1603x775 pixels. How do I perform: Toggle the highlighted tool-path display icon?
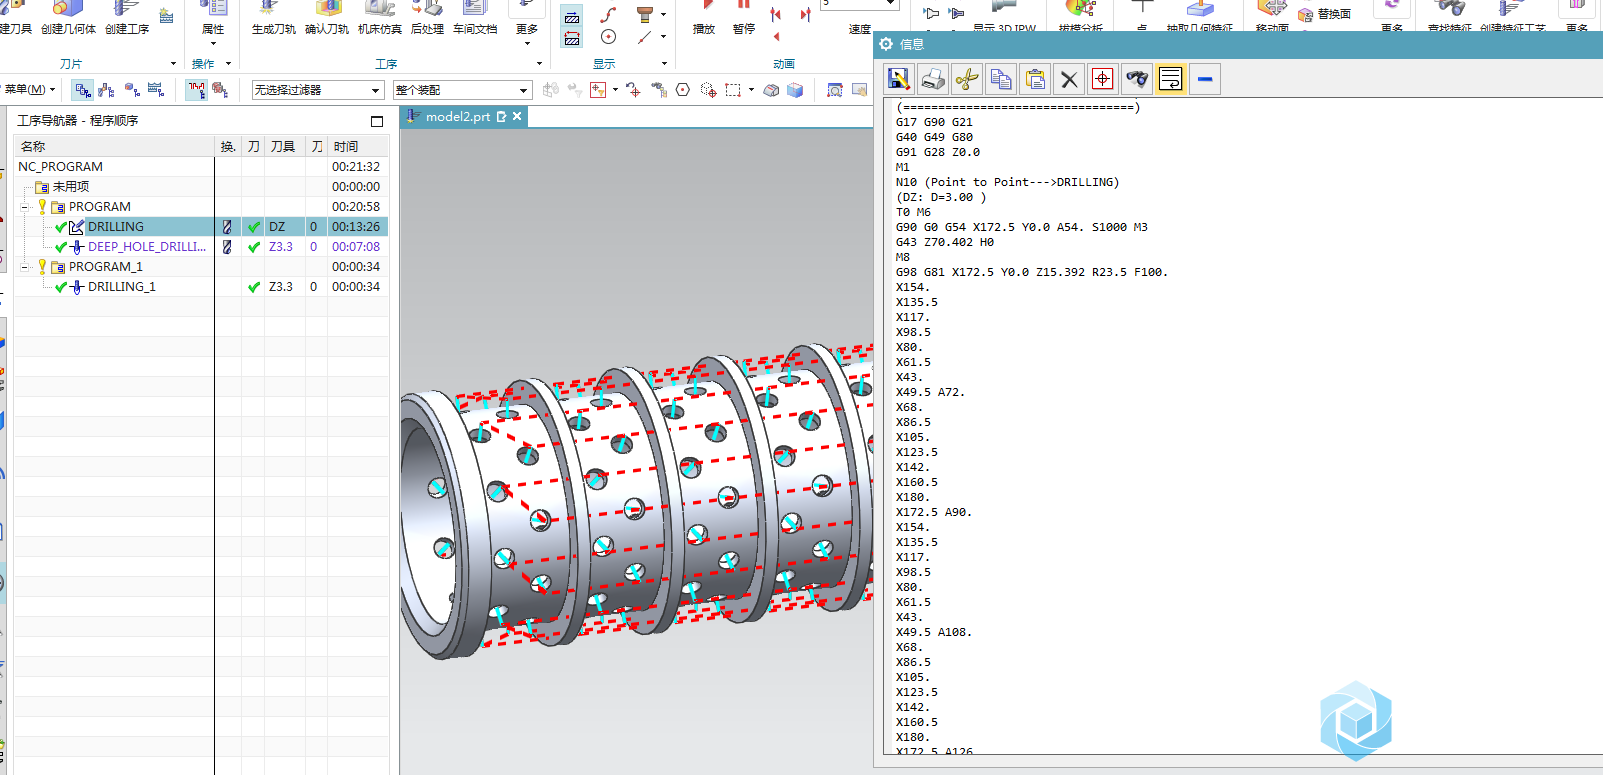[196, 90]
